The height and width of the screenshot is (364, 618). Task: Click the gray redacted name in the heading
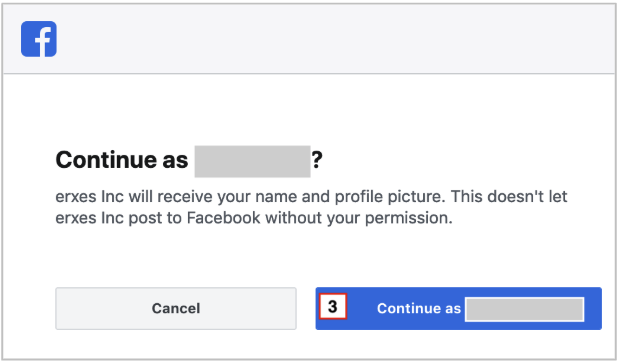pyautogui.click(x=252, y=161)
